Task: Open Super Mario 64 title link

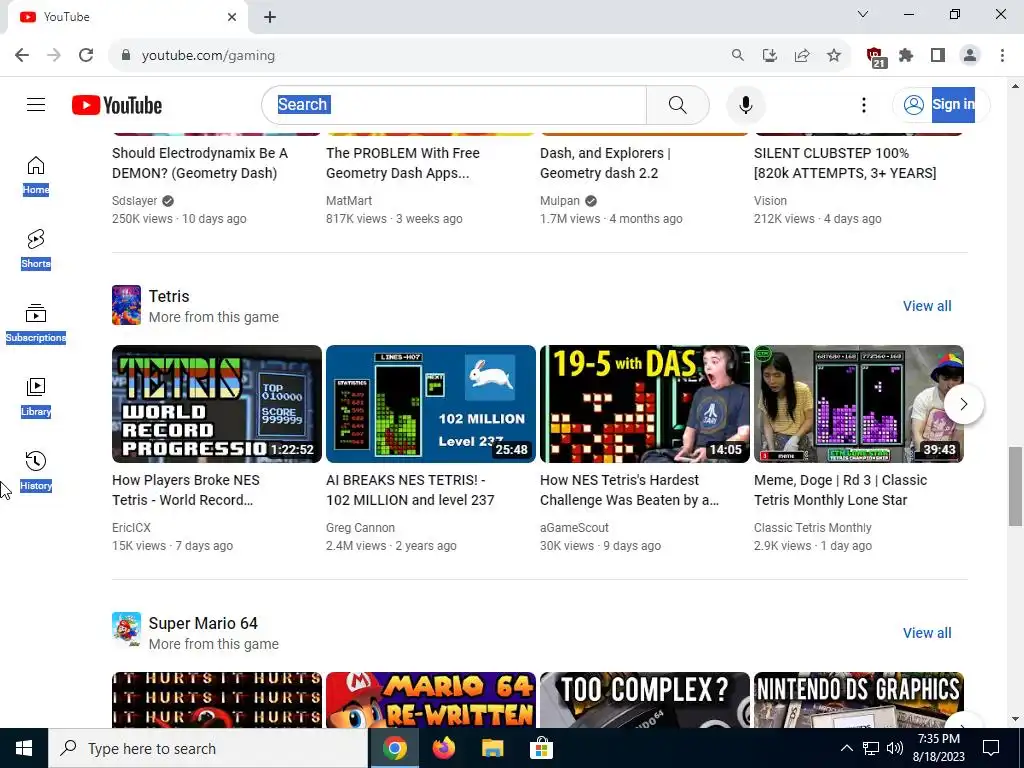Action: tap(203, 623)
